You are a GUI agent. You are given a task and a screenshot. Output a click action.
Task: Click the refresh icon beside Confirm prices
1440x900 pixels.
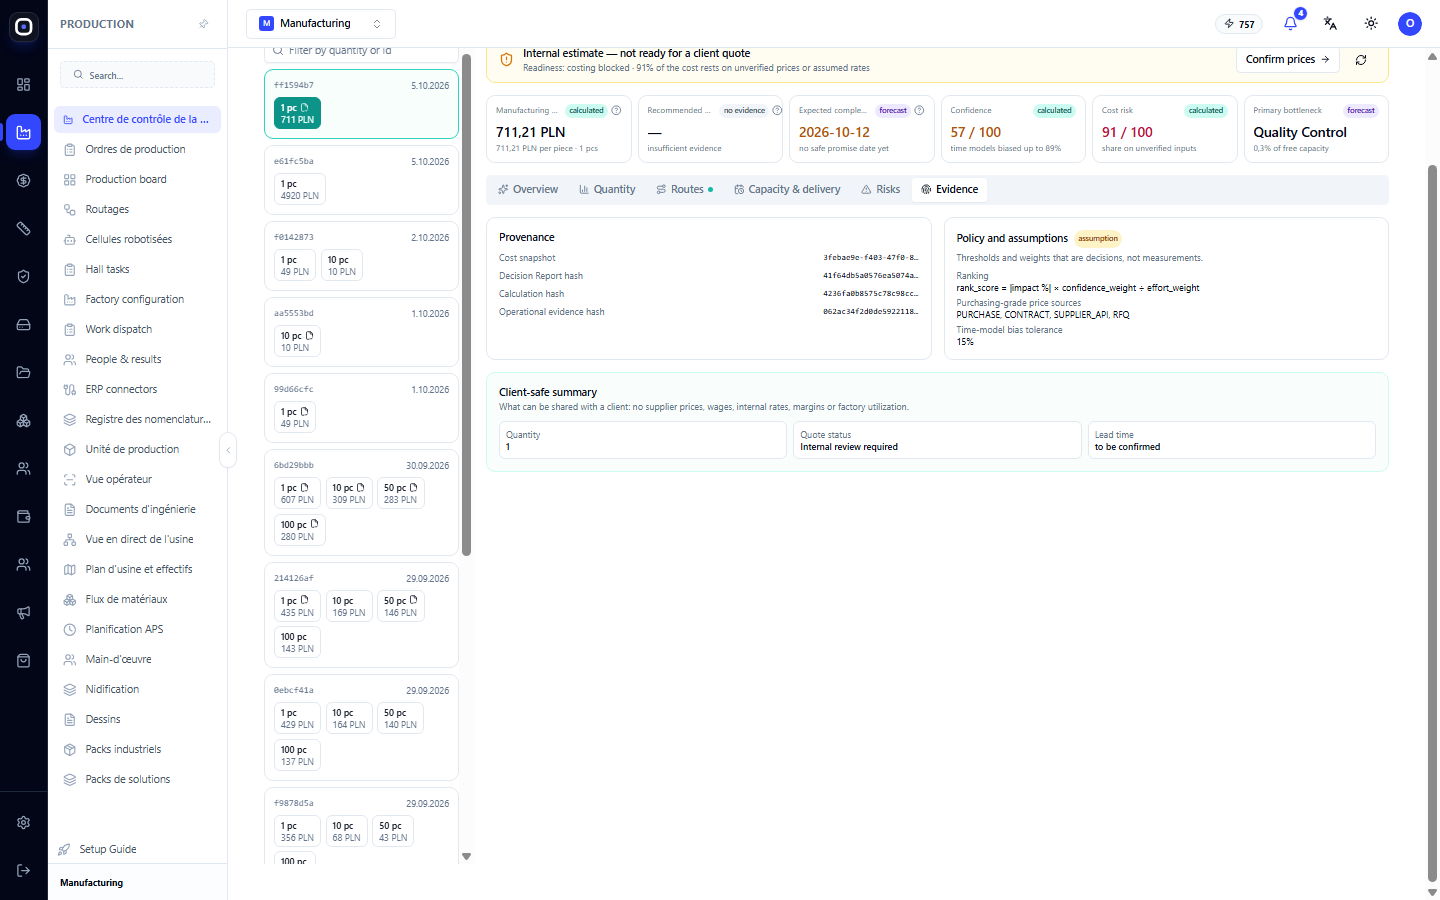pos(1361,60)
